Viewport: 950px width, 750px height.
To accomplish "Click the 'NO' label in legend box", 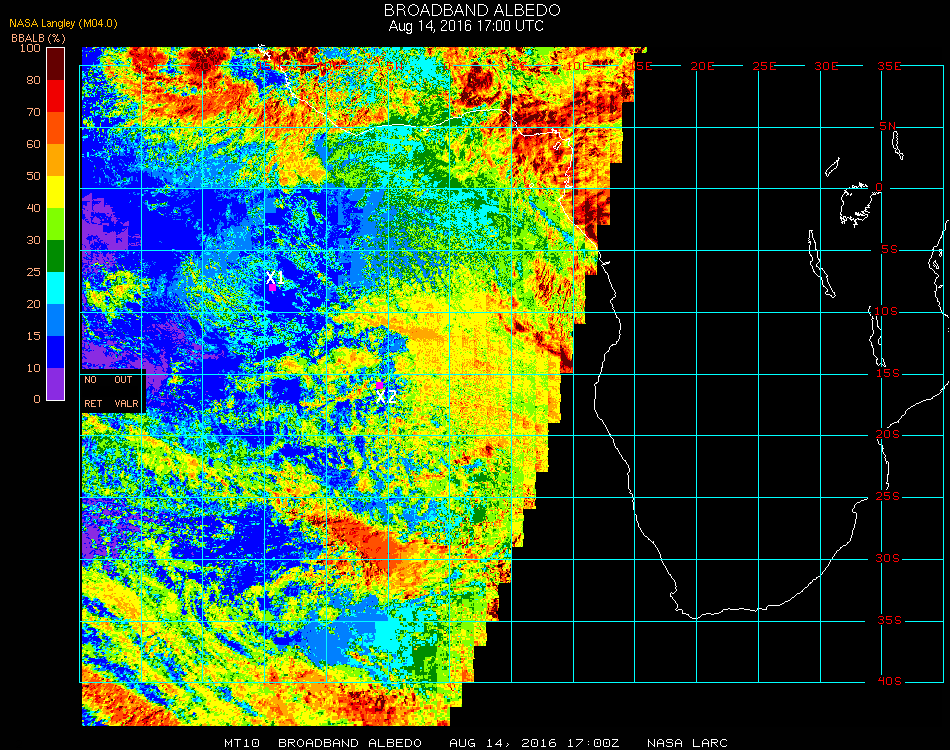I will coord(90,380).
